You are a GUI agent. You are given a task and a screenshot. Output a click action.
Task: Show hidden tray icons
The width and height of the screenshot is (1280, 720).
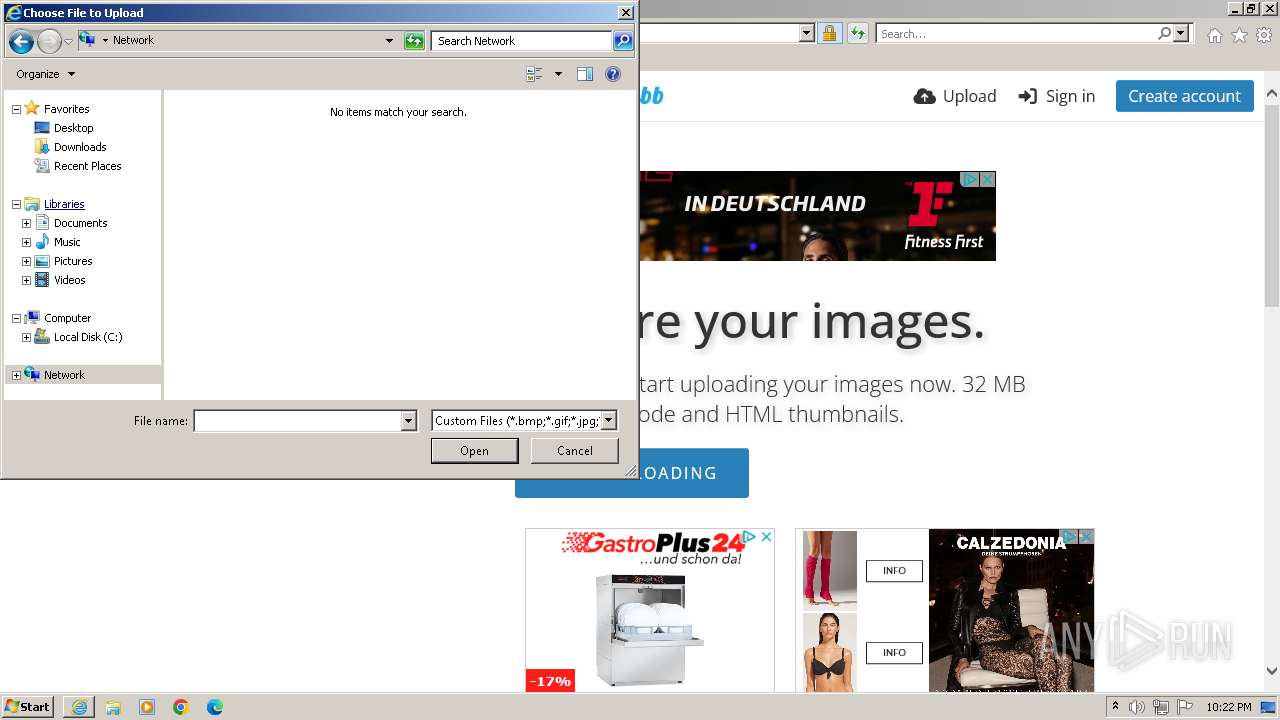pyautogui.click(x=1115, y=707)
